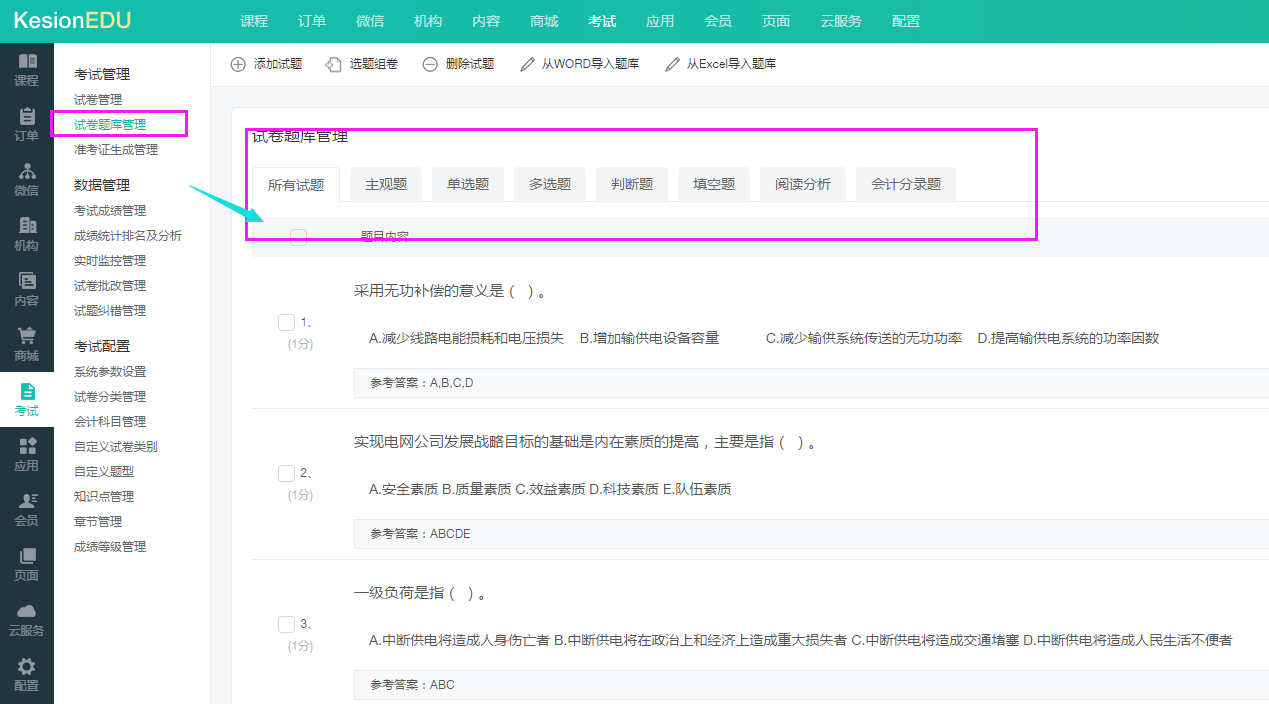Open 试卷管理 link in left panel
This screenshot has width=1269, height=704.
click(98, 100)
